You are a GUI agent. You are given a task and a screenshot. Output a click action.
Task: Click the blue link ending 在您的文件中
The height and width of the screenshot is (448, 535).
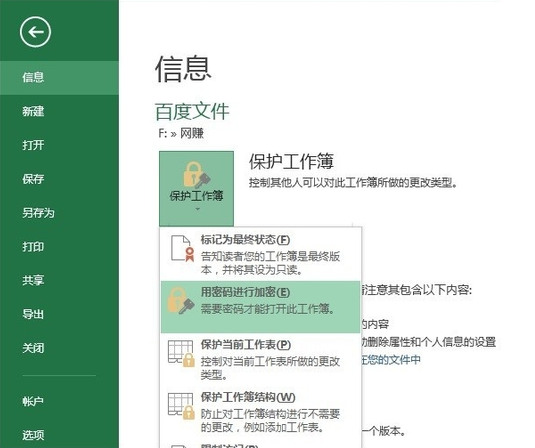391,360
